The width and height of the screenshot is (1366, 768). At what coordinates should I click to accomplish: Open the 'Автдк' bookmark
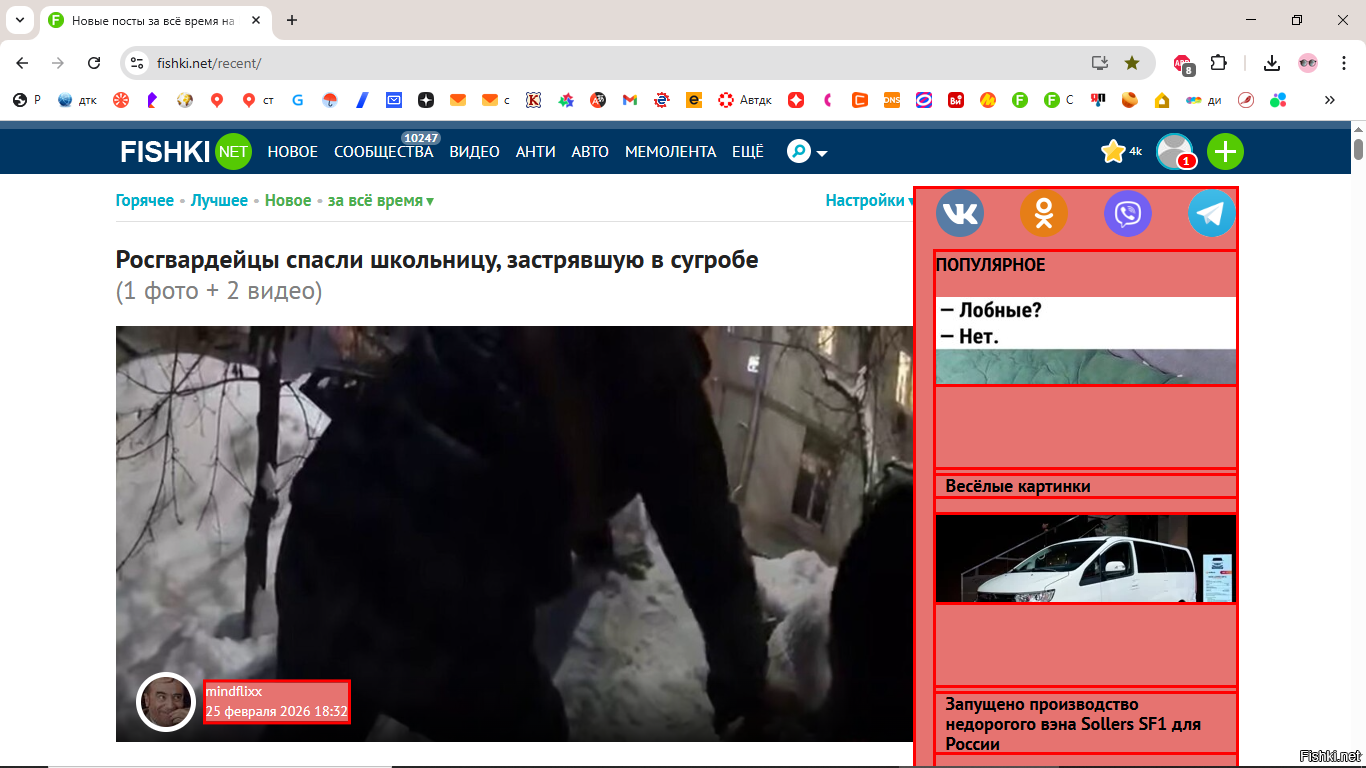(745, 100)
